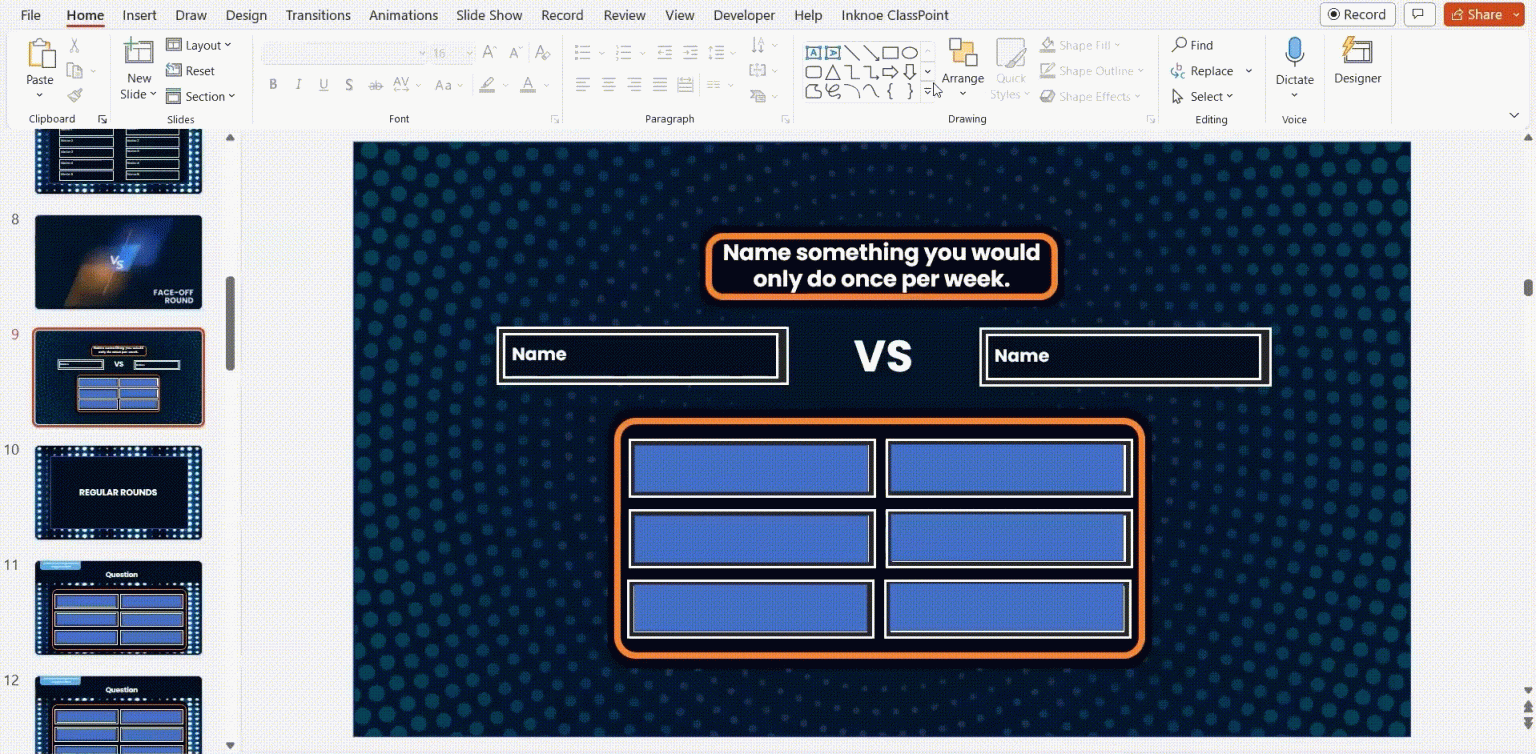
Task: Expand the Section dropdown
Action: coord(202,96)
